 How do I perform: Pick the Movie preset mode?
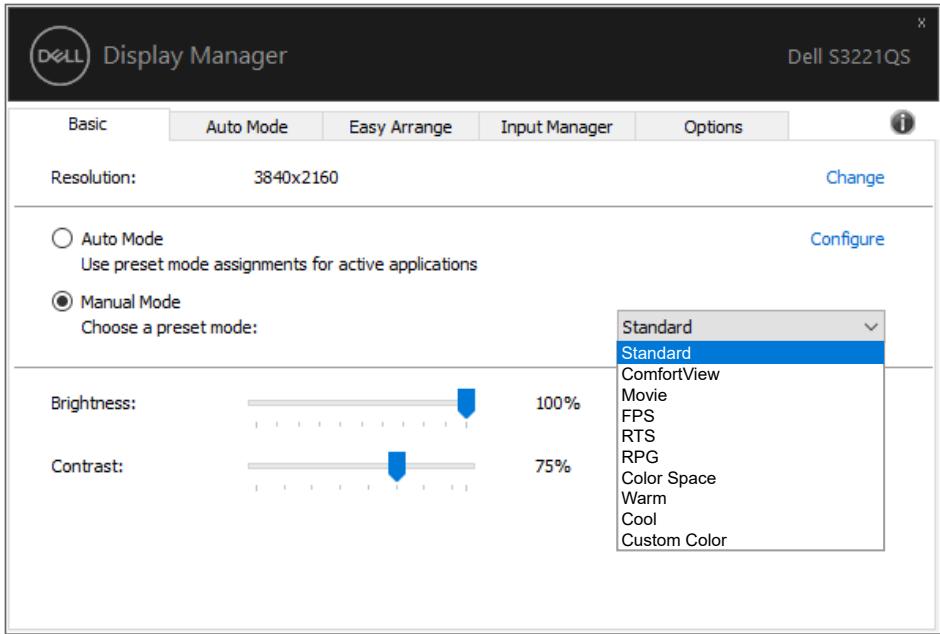click(751, 395)
